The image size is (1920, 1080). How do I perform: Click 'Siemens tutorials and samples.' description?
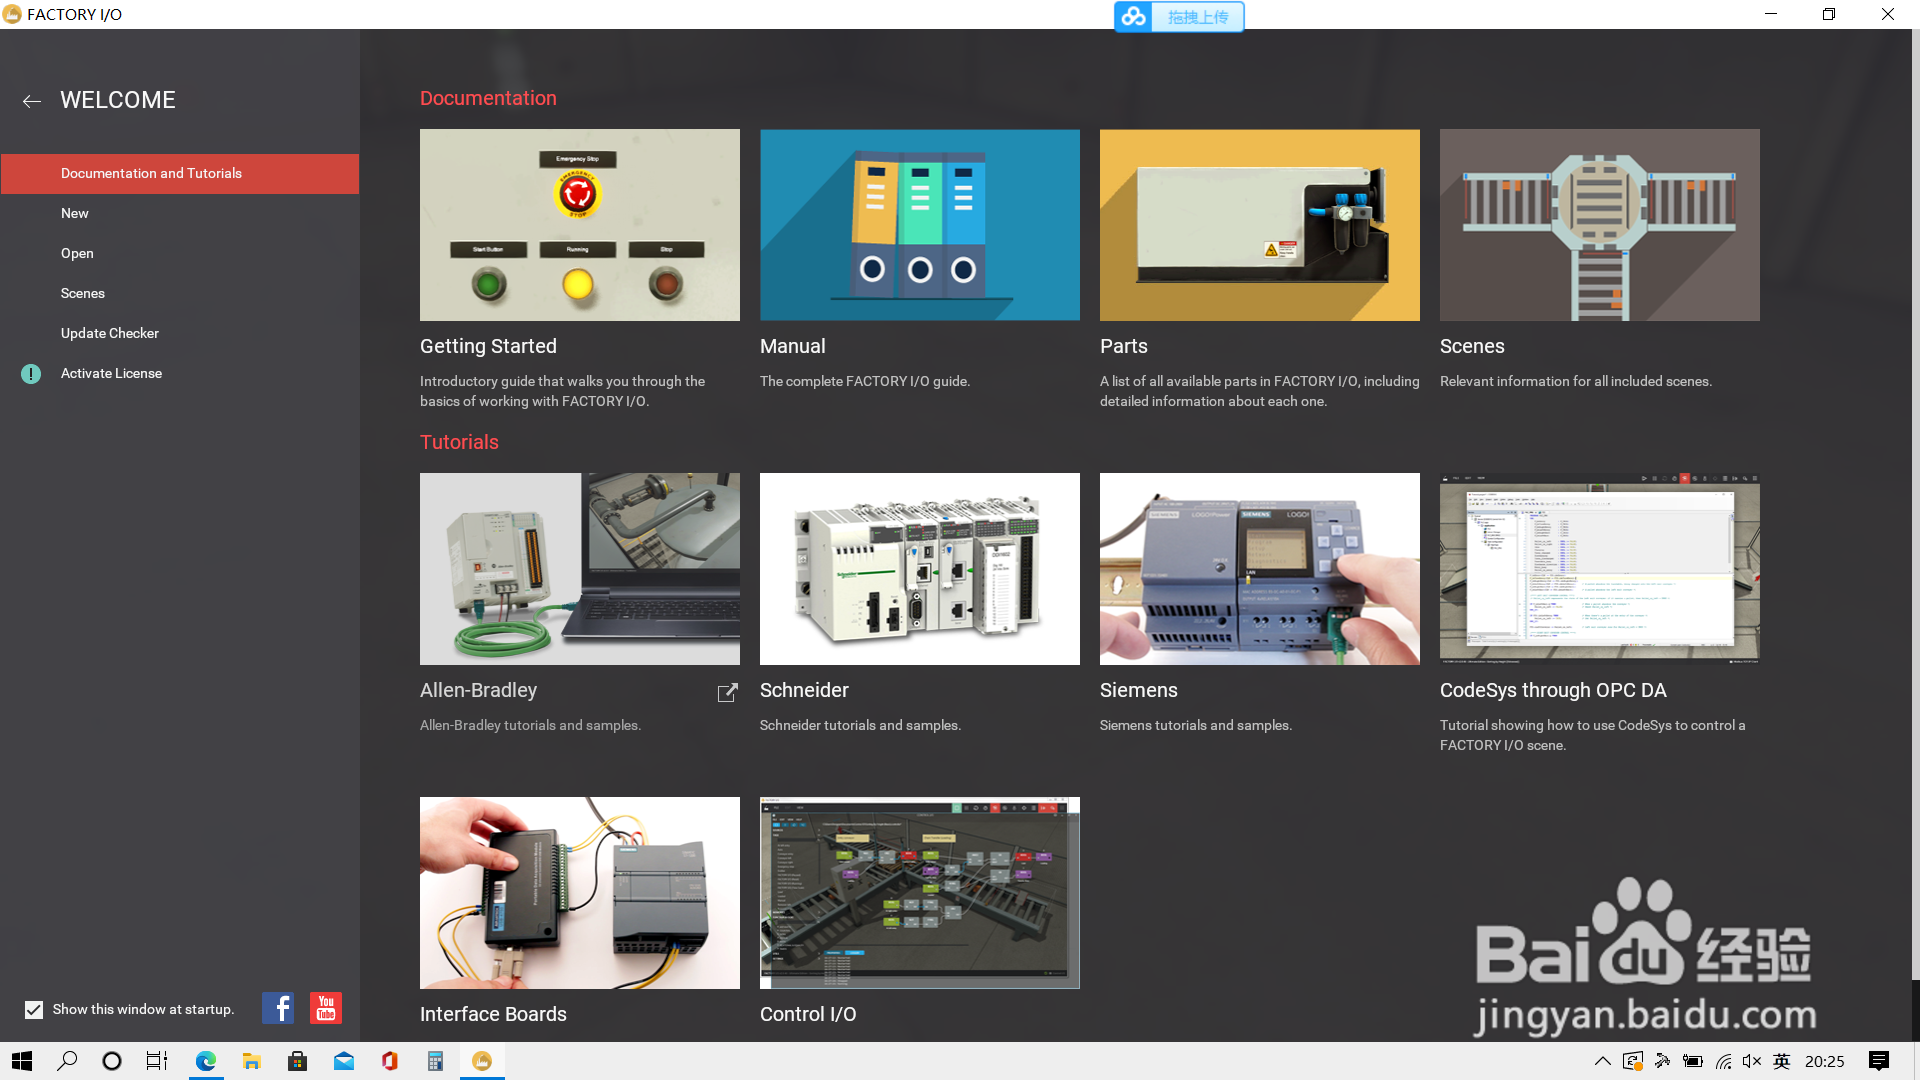1196,726
